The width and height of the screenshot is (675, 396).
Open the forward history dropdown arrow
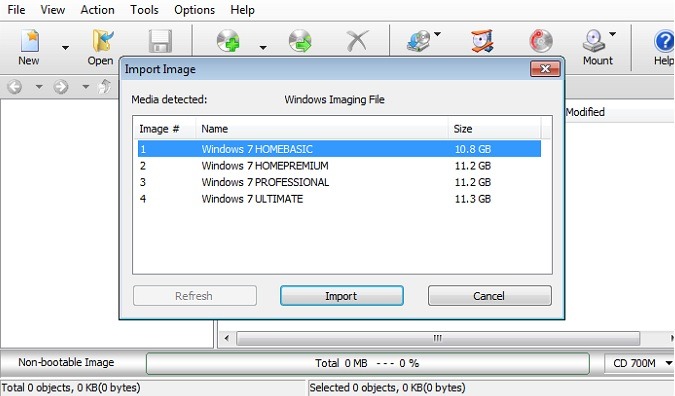click(86, 87)
